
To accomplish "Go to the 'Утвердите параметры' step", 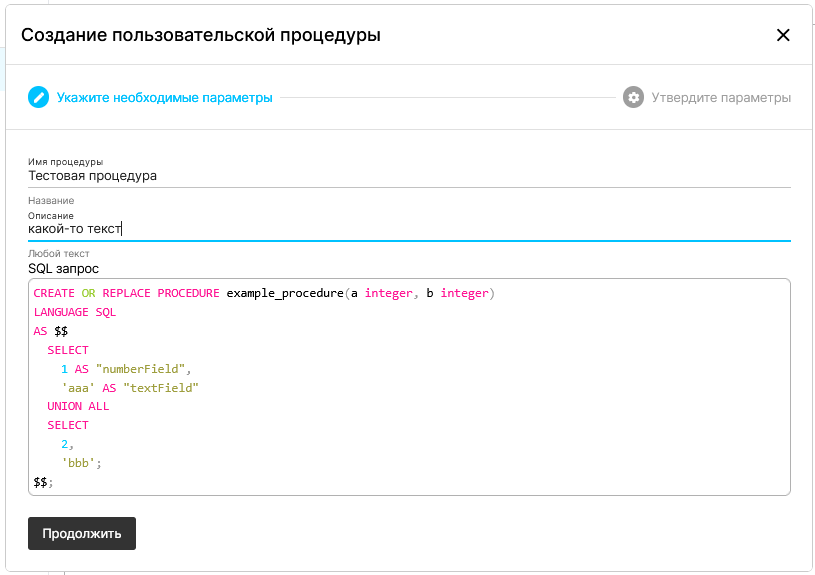I will tap(720, 98).
